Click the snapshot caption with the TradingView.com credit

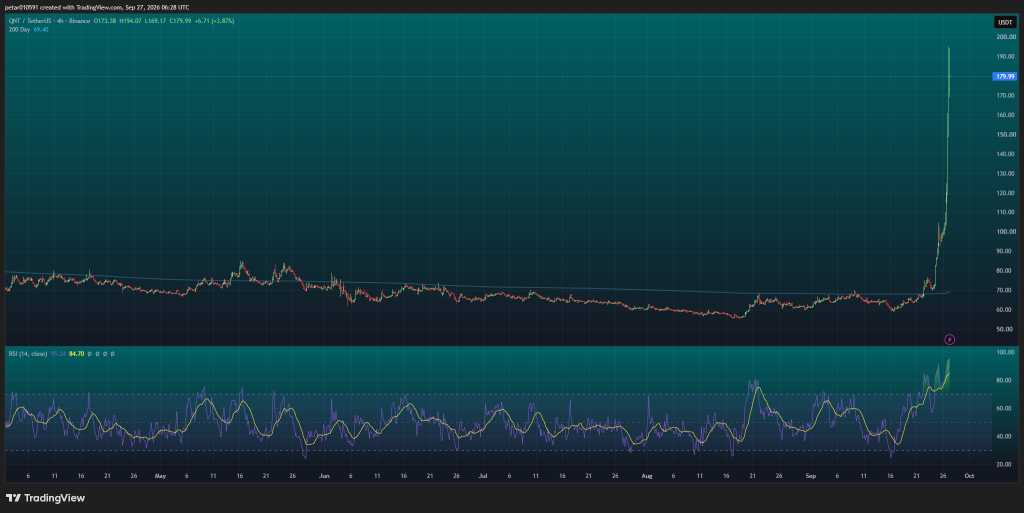pos(97,7)
